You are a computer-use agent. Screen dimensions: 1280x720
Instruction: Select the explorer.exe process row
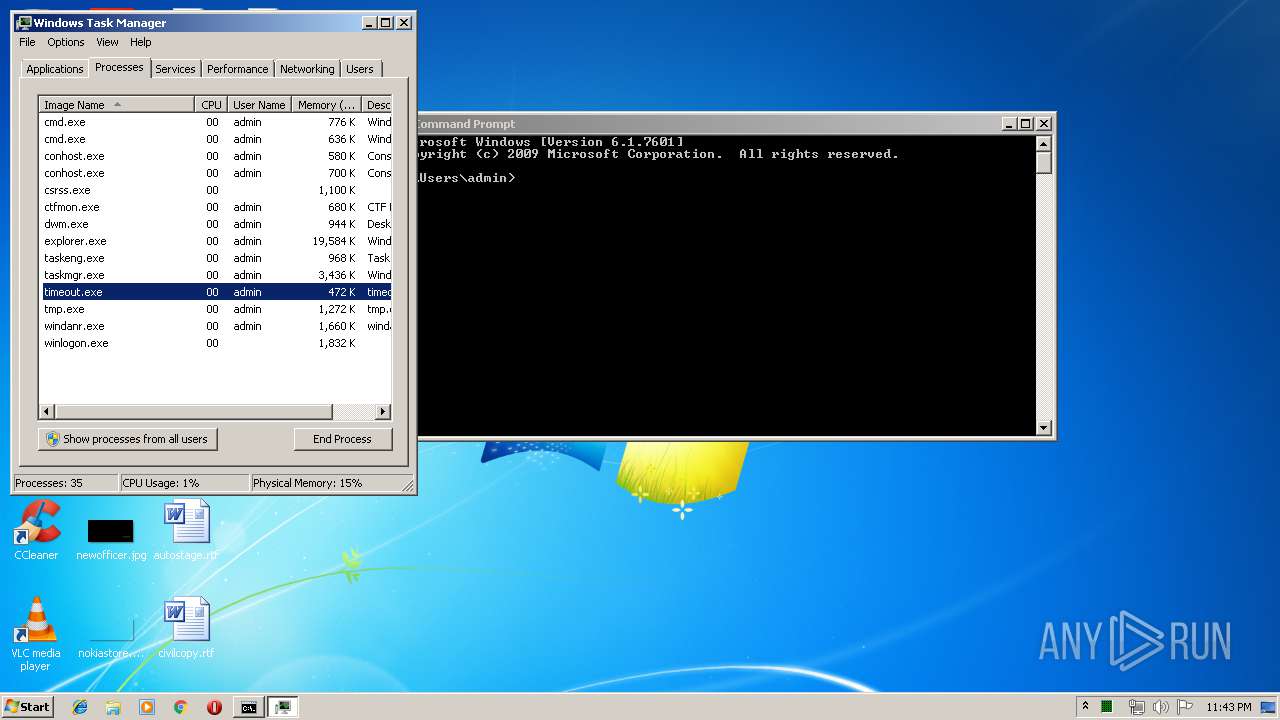216,241
